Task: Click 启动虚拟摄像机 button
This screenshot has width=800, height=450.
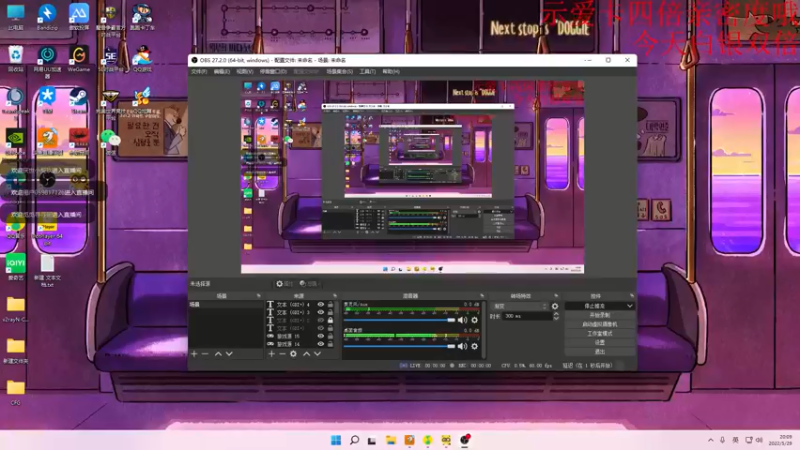Action: pyautogui.click(x=599, y=324)
